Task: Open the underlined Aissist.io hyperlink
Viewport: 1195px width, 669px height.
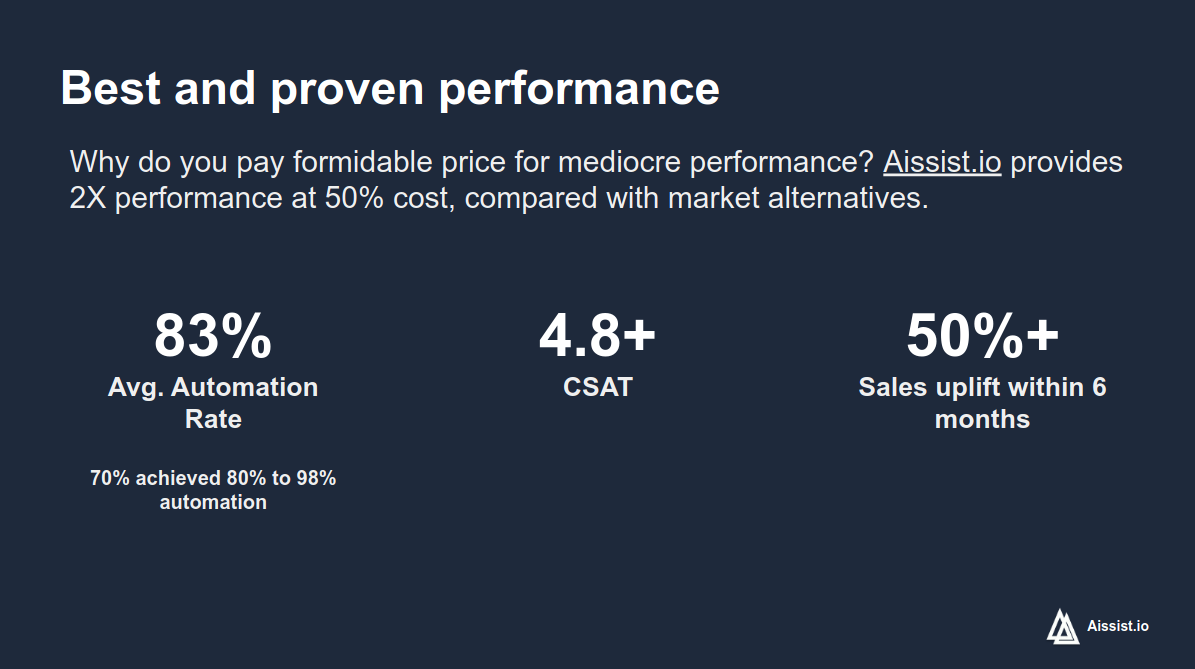Action: click(942, 162)
